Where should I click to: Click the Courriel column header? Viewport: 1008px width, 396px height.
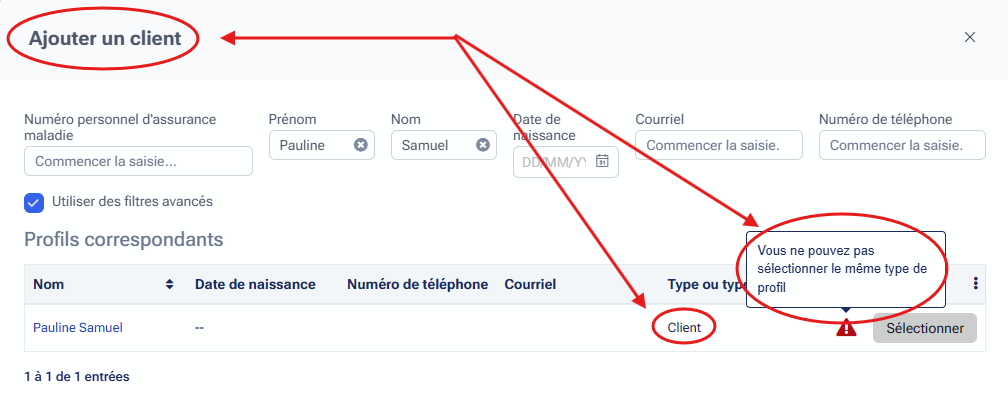[x=530, y=284]
